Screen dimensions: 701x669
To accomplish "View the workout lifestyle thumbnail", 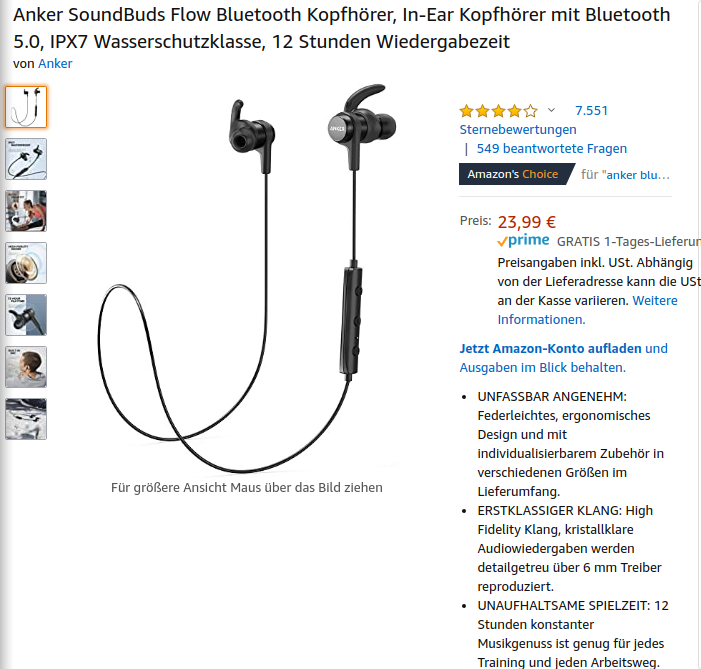I will 26,211.
